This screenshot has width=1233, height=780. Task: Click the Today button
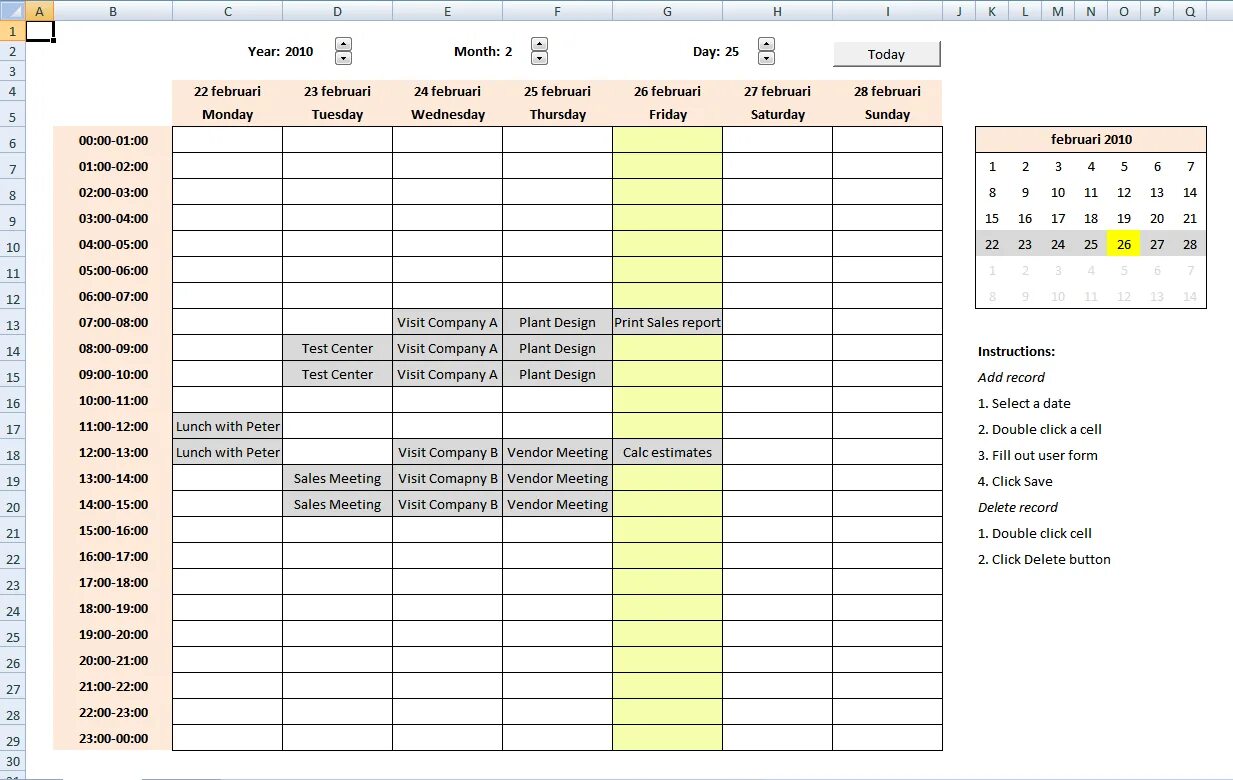(887, 54)
